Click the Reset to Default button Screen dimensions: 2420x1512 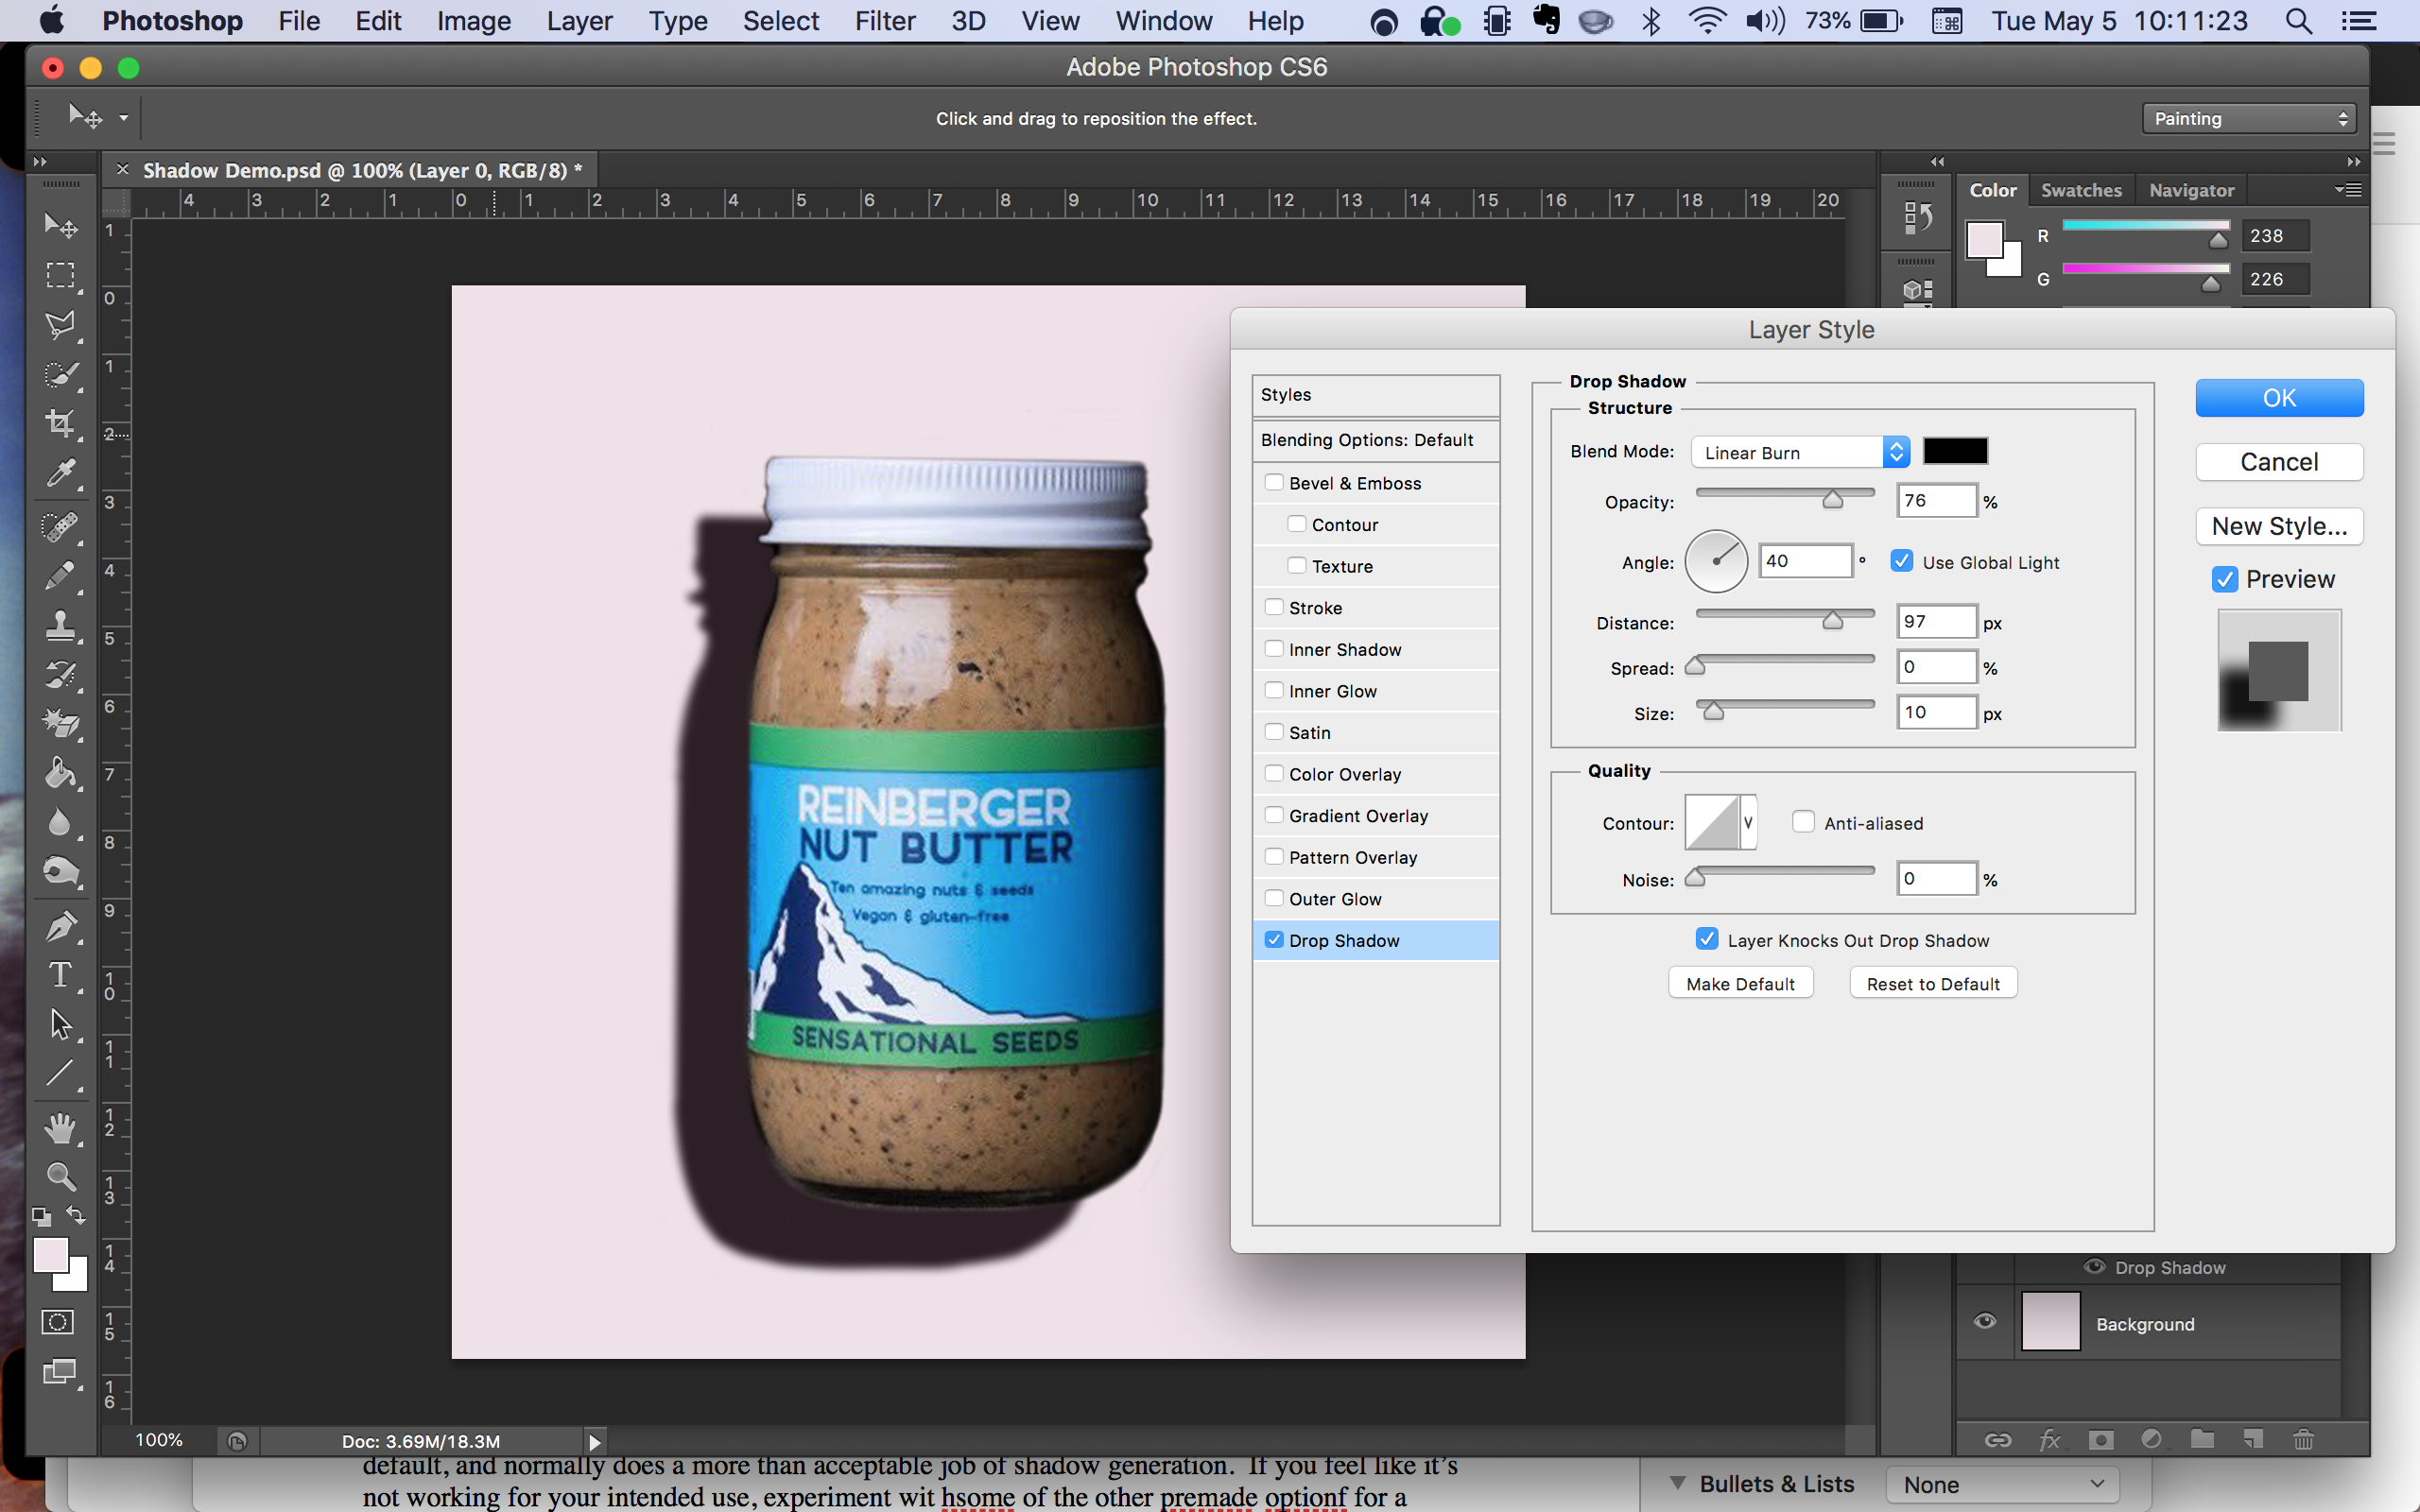(x=1932, y=984)
